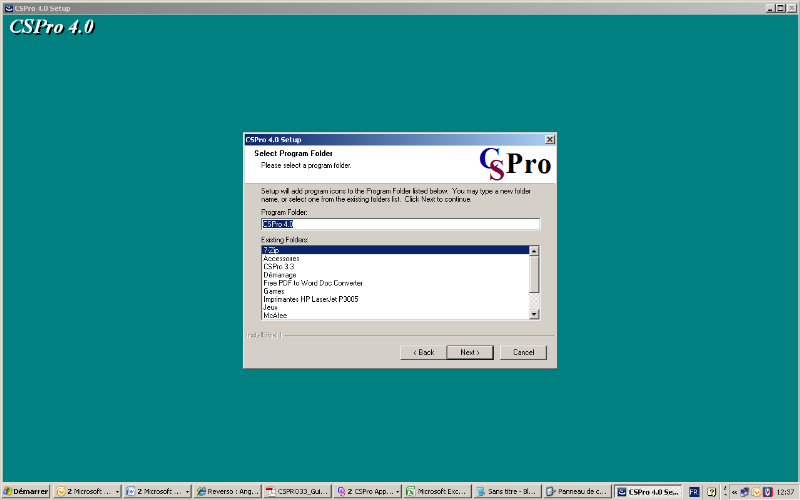Select the Jeux folder
Screen dimensions: 800x500
pos(396,307)
